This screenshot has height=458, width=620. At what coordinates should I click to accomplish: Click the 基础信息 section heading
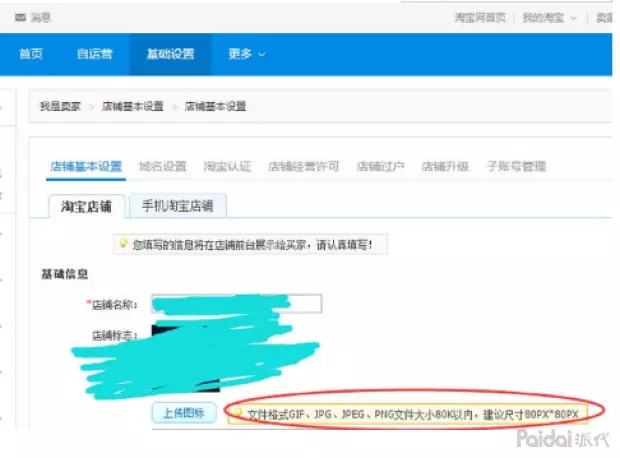[65, 274]
